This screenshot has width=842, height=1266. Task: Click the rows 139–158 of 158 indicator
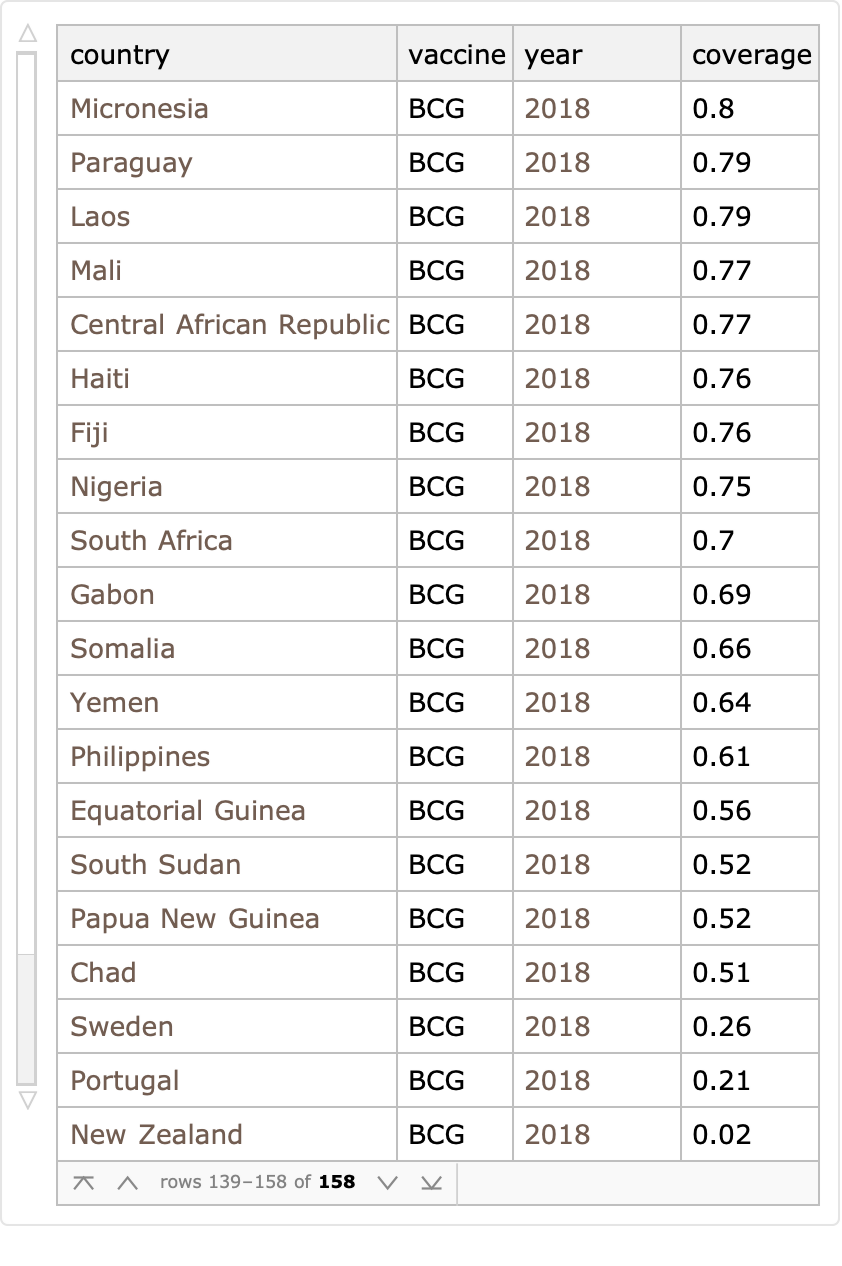click(x=257, y=1183)
